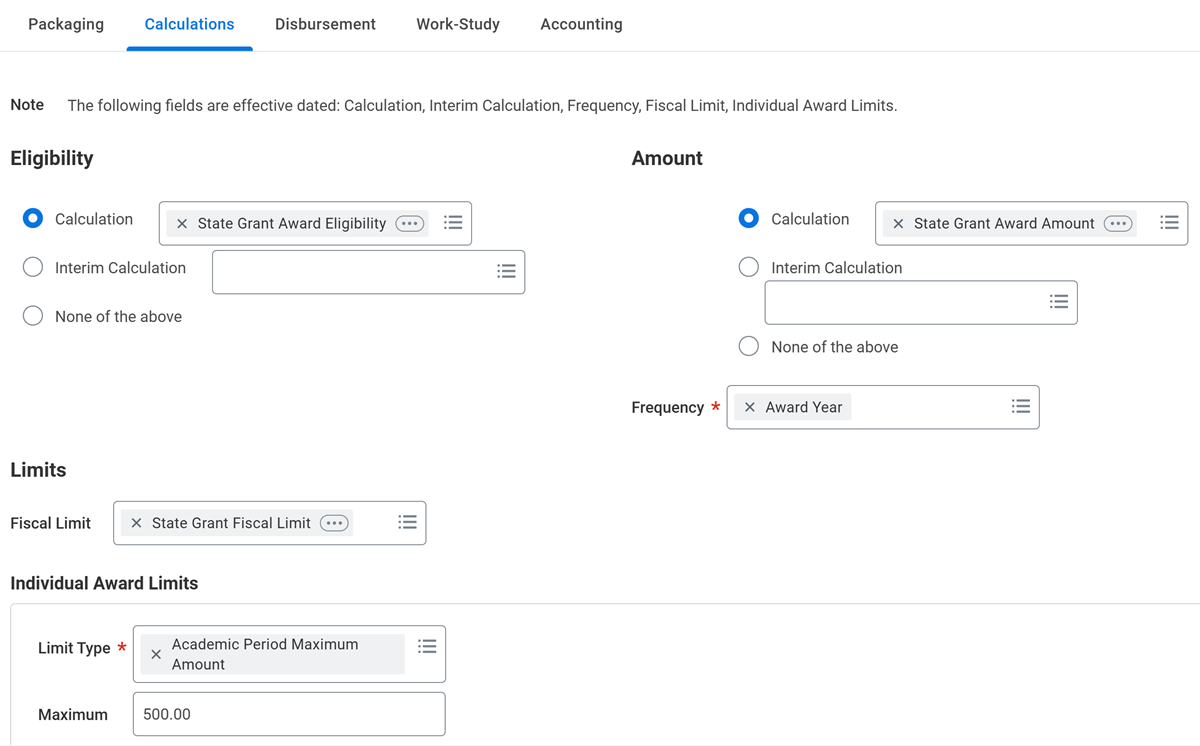The image size is (1200, 746).
Task: Click the Limits section heading
Action: tap(38, 470)
